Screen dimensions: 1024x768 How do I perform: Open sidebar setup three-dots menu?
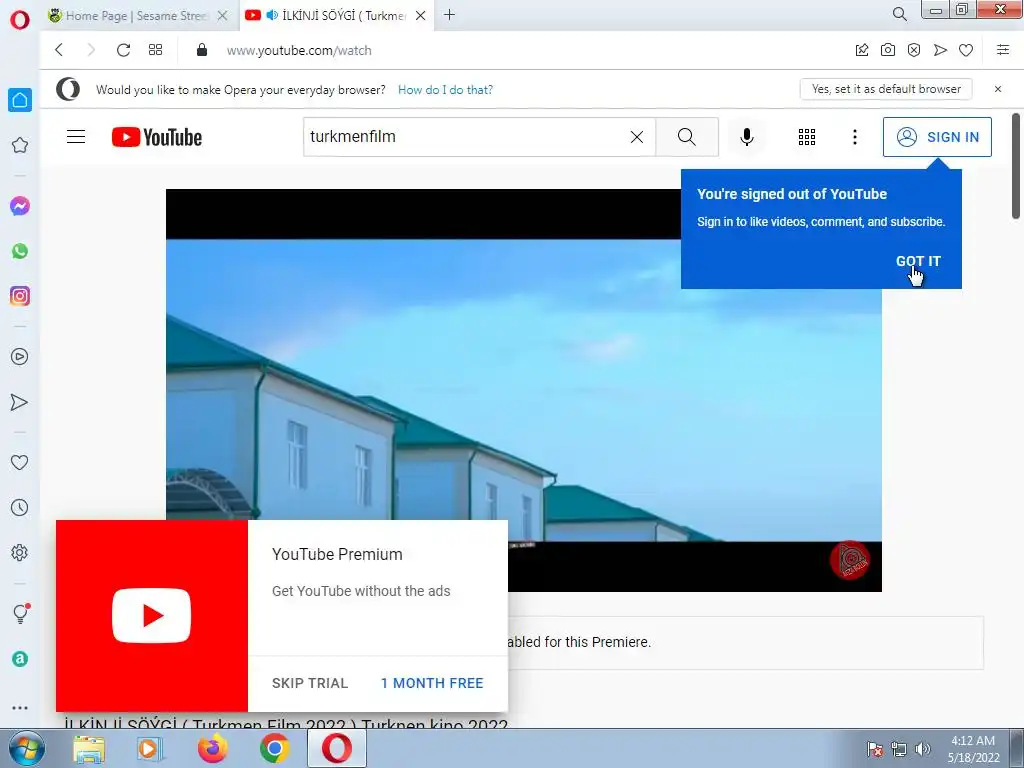point(20,707)
